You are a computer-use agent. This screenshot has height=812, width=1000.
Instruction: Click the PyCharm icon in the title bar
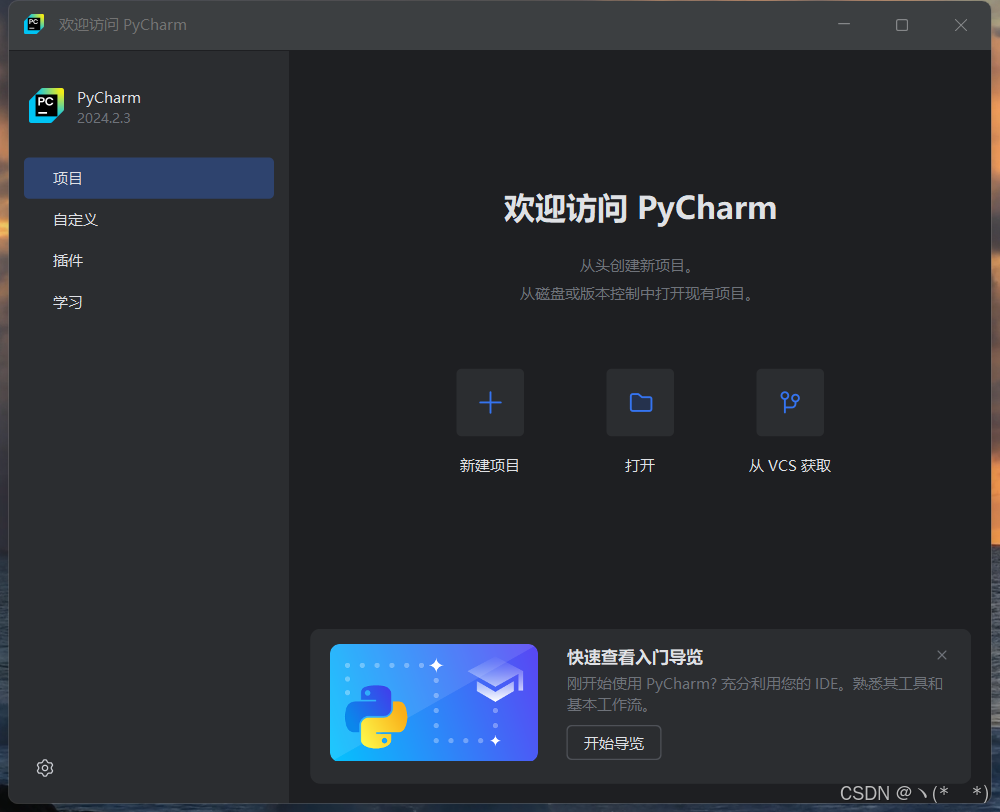coord(34,24)
